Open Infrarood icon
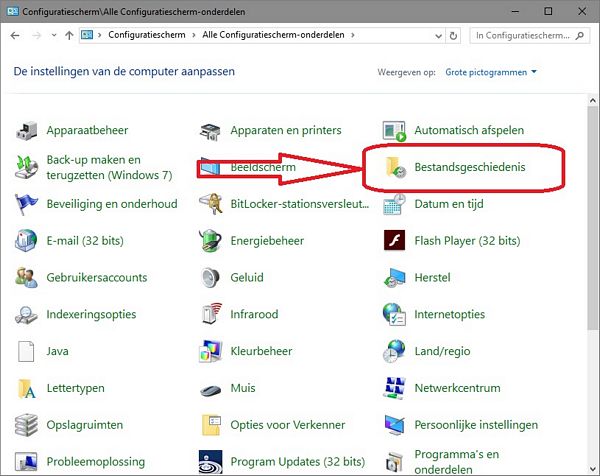This screenshot has height=476, width=600. coord(211,314)
